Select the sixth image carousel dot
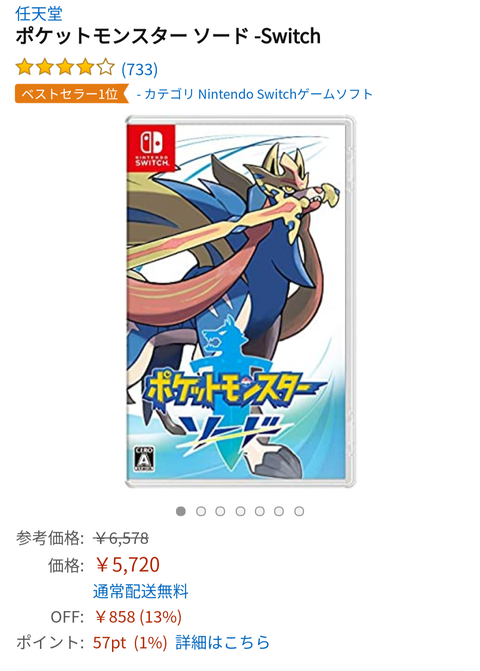This screenshot has width=480, height=671. [279, 511]
